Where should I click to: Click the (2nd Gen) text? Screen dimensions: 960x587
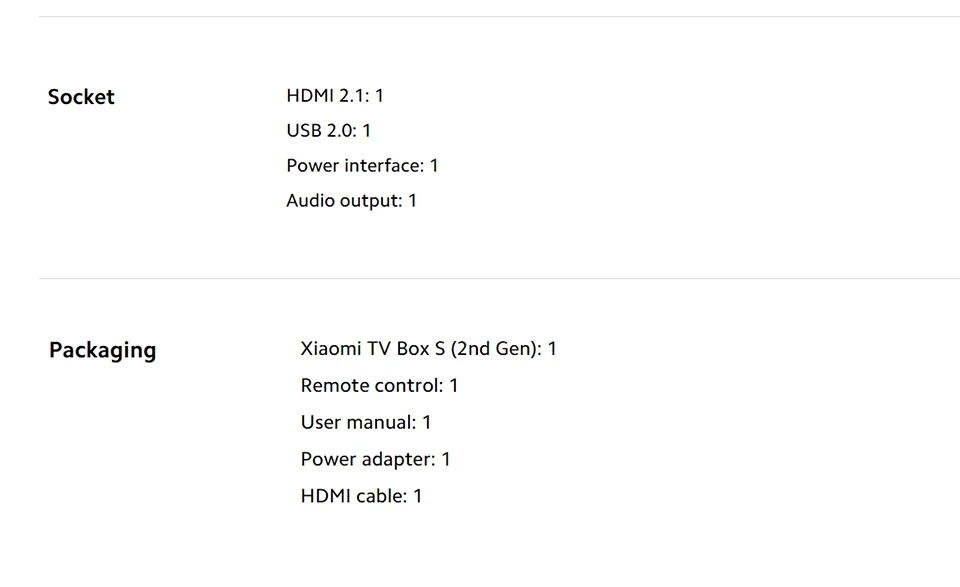point(497,349)
